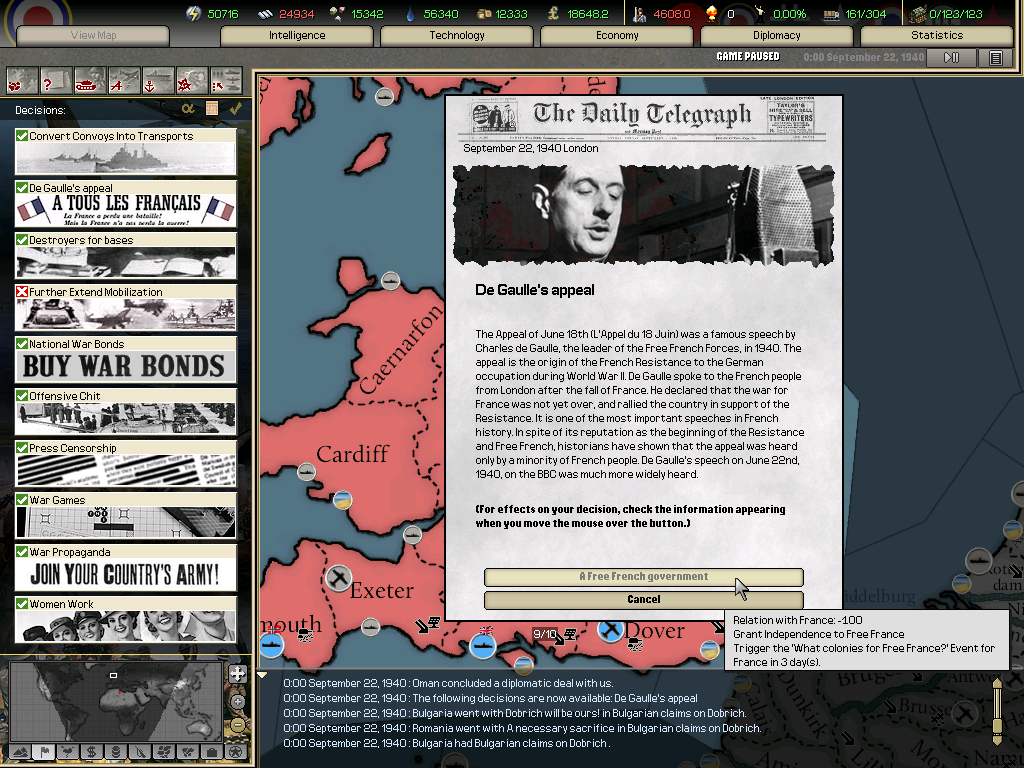Select the partisan map mode rifle icon
1024x768 pixels.
(140, 752)
